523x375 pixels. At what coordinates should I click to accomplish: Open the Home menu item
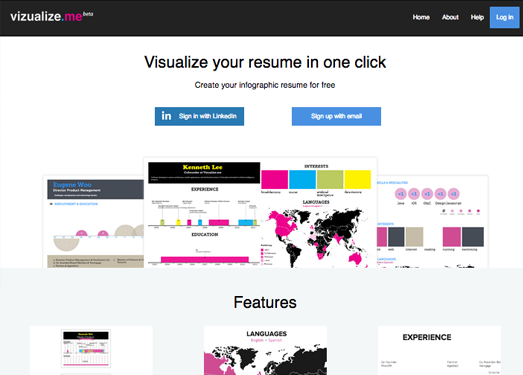click(421, 17)
